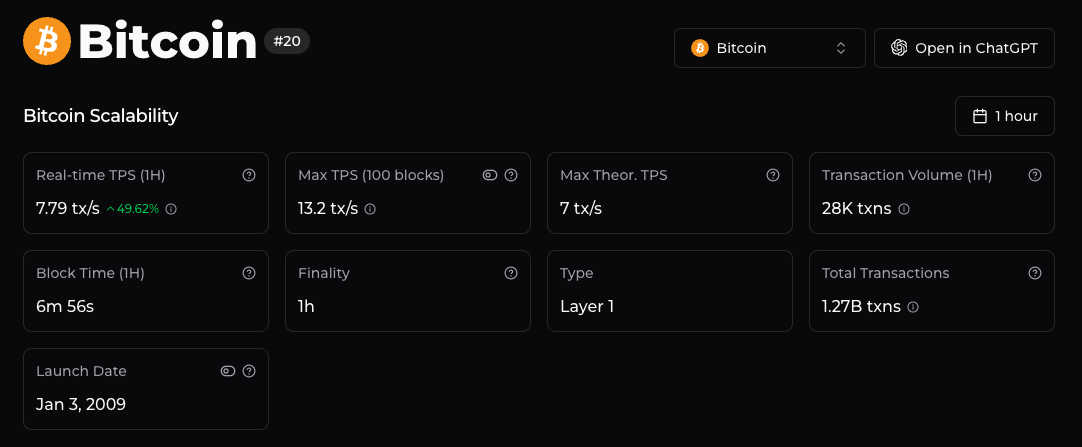Screen dimensions: 1082x447
Task: Click info icon beside 49.62% change
Action: [x=171, y=209]
